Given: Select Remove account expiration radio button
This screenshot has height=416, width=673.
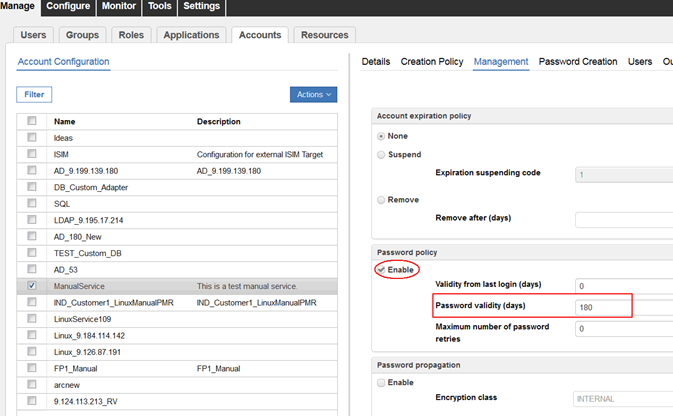Looking at the screenshot, I should click(381, 200).
